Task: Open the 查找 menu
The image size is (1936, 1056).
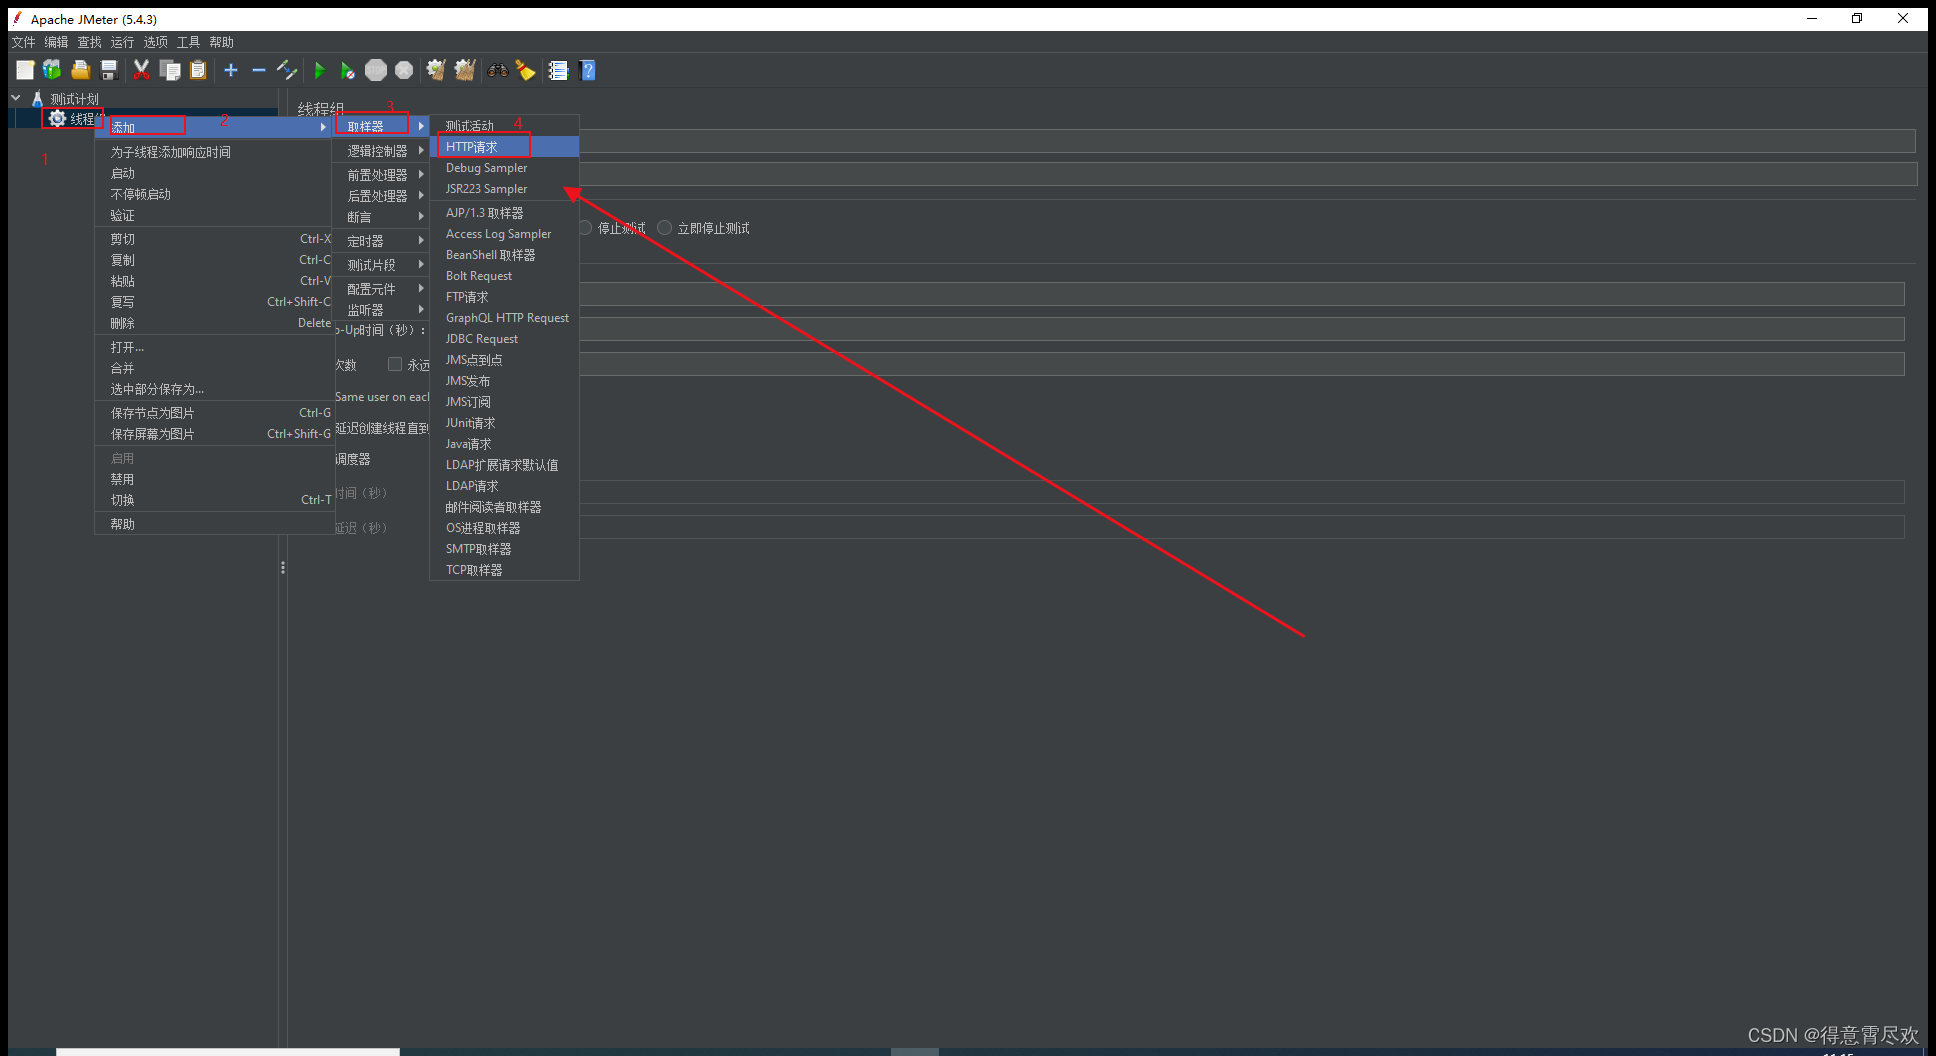Action: [x=90, y=42]
